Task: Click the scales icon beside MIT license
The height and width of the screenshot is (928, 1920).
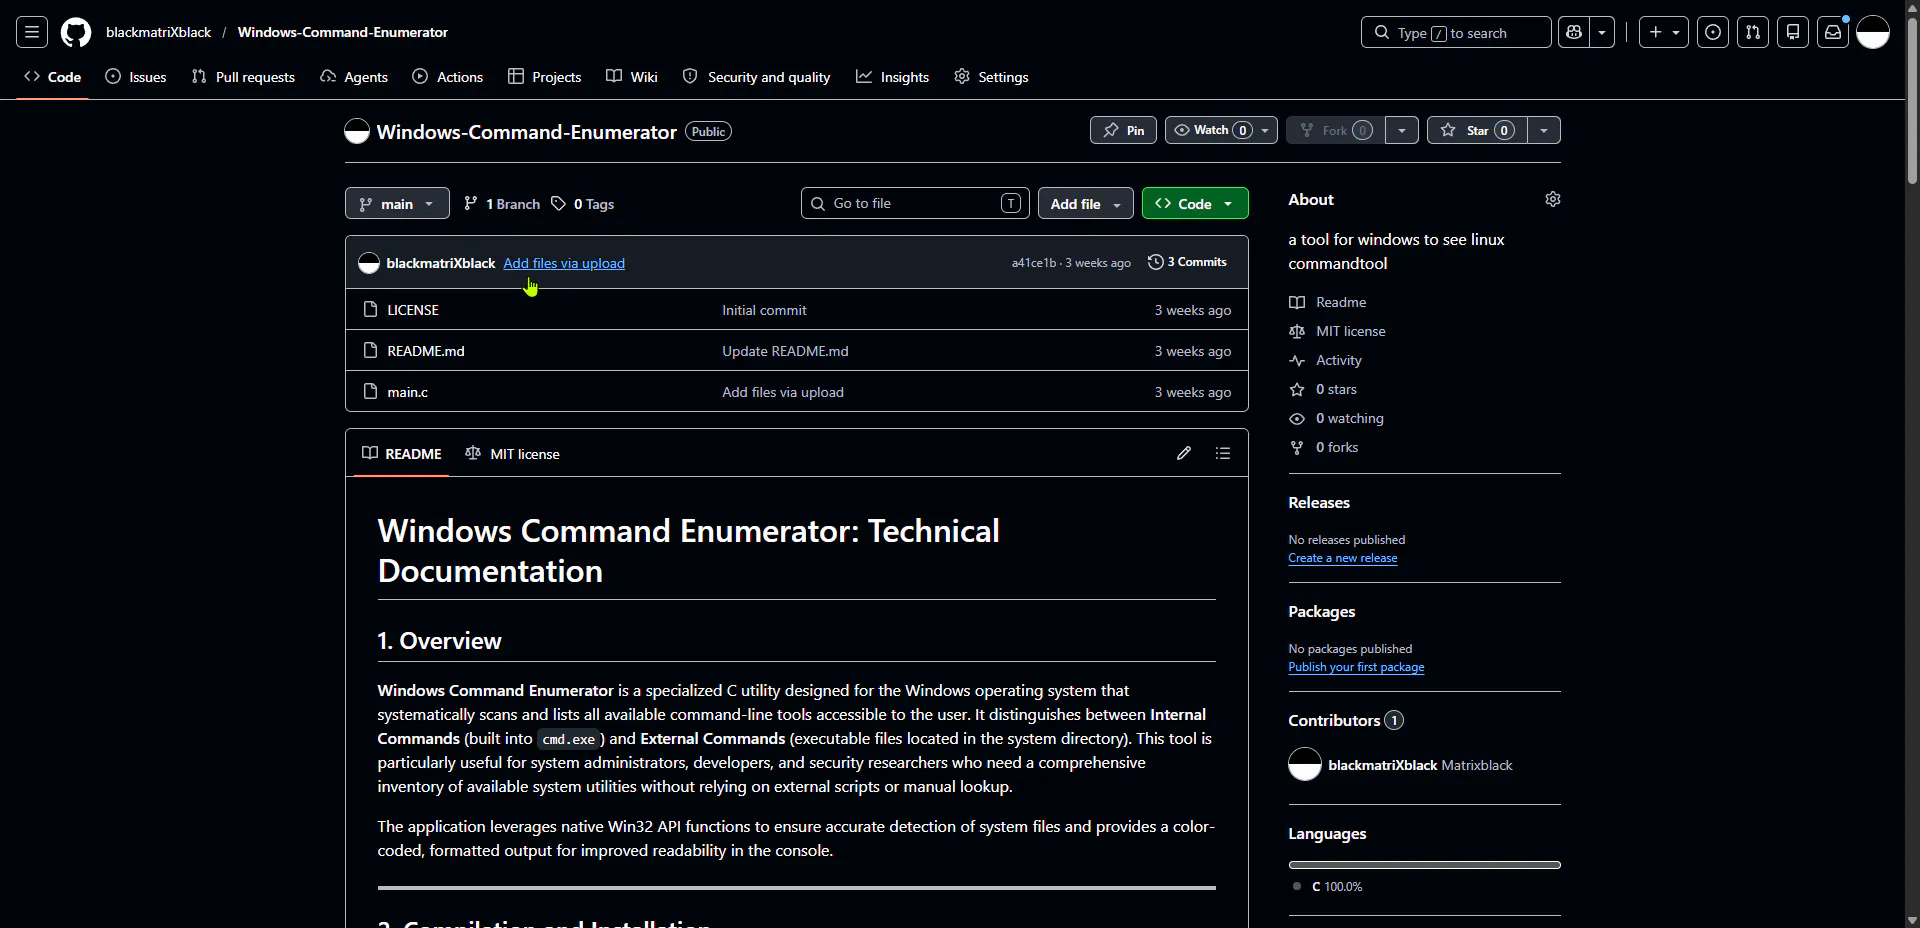Action: pyautogui.click(x=1297, y=331)
